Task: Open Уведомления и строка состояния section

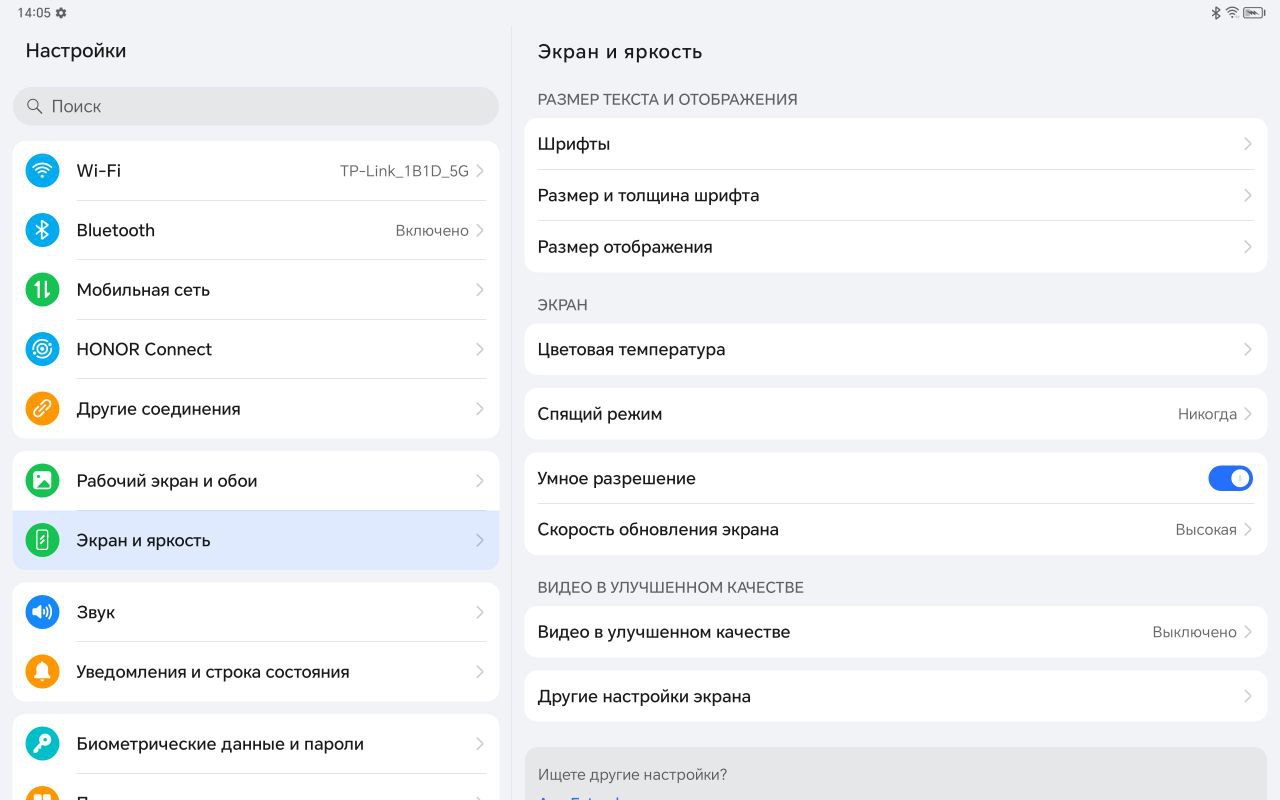Action: pyautogui.click(x=256, y=672)
